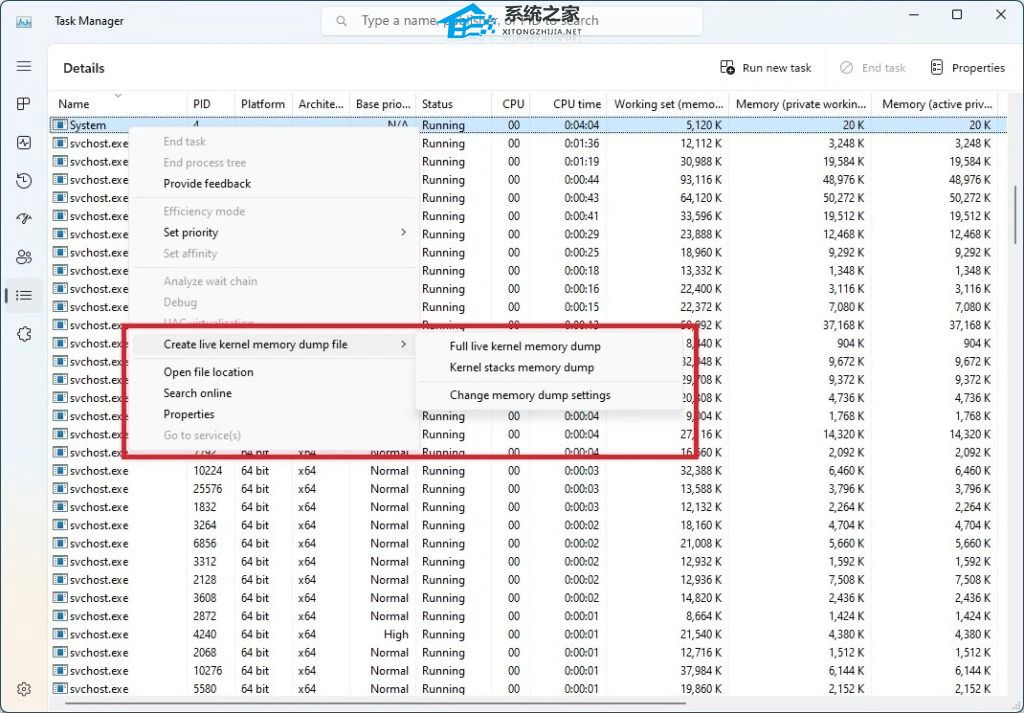Select Open file location menu entry
This screenshot has height=713, width=1024.
tap(208, 372)
